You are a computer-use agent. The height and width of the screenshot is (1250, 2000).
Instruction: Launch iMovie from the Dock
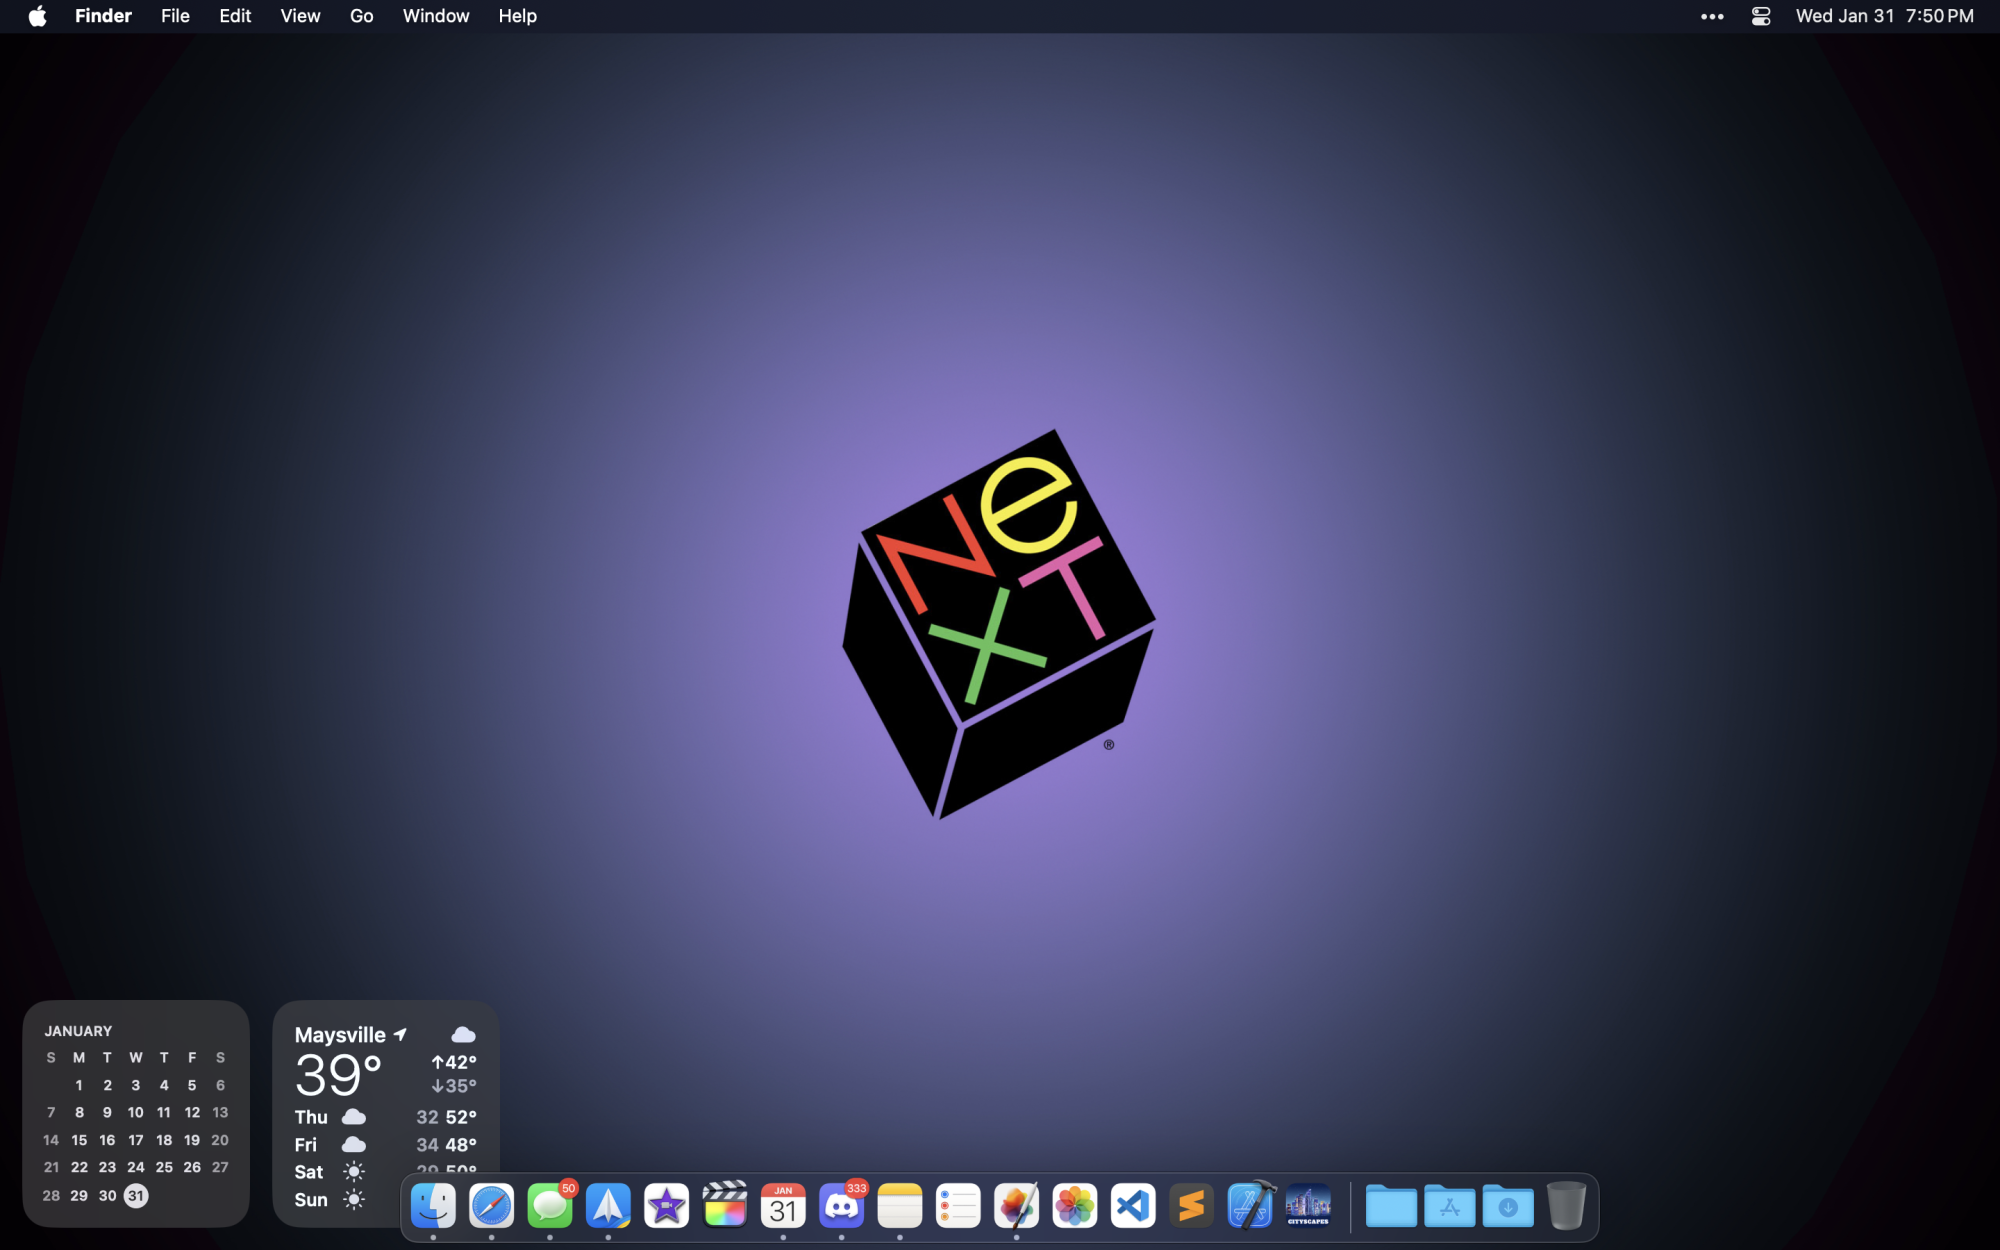click(666, 1206)
